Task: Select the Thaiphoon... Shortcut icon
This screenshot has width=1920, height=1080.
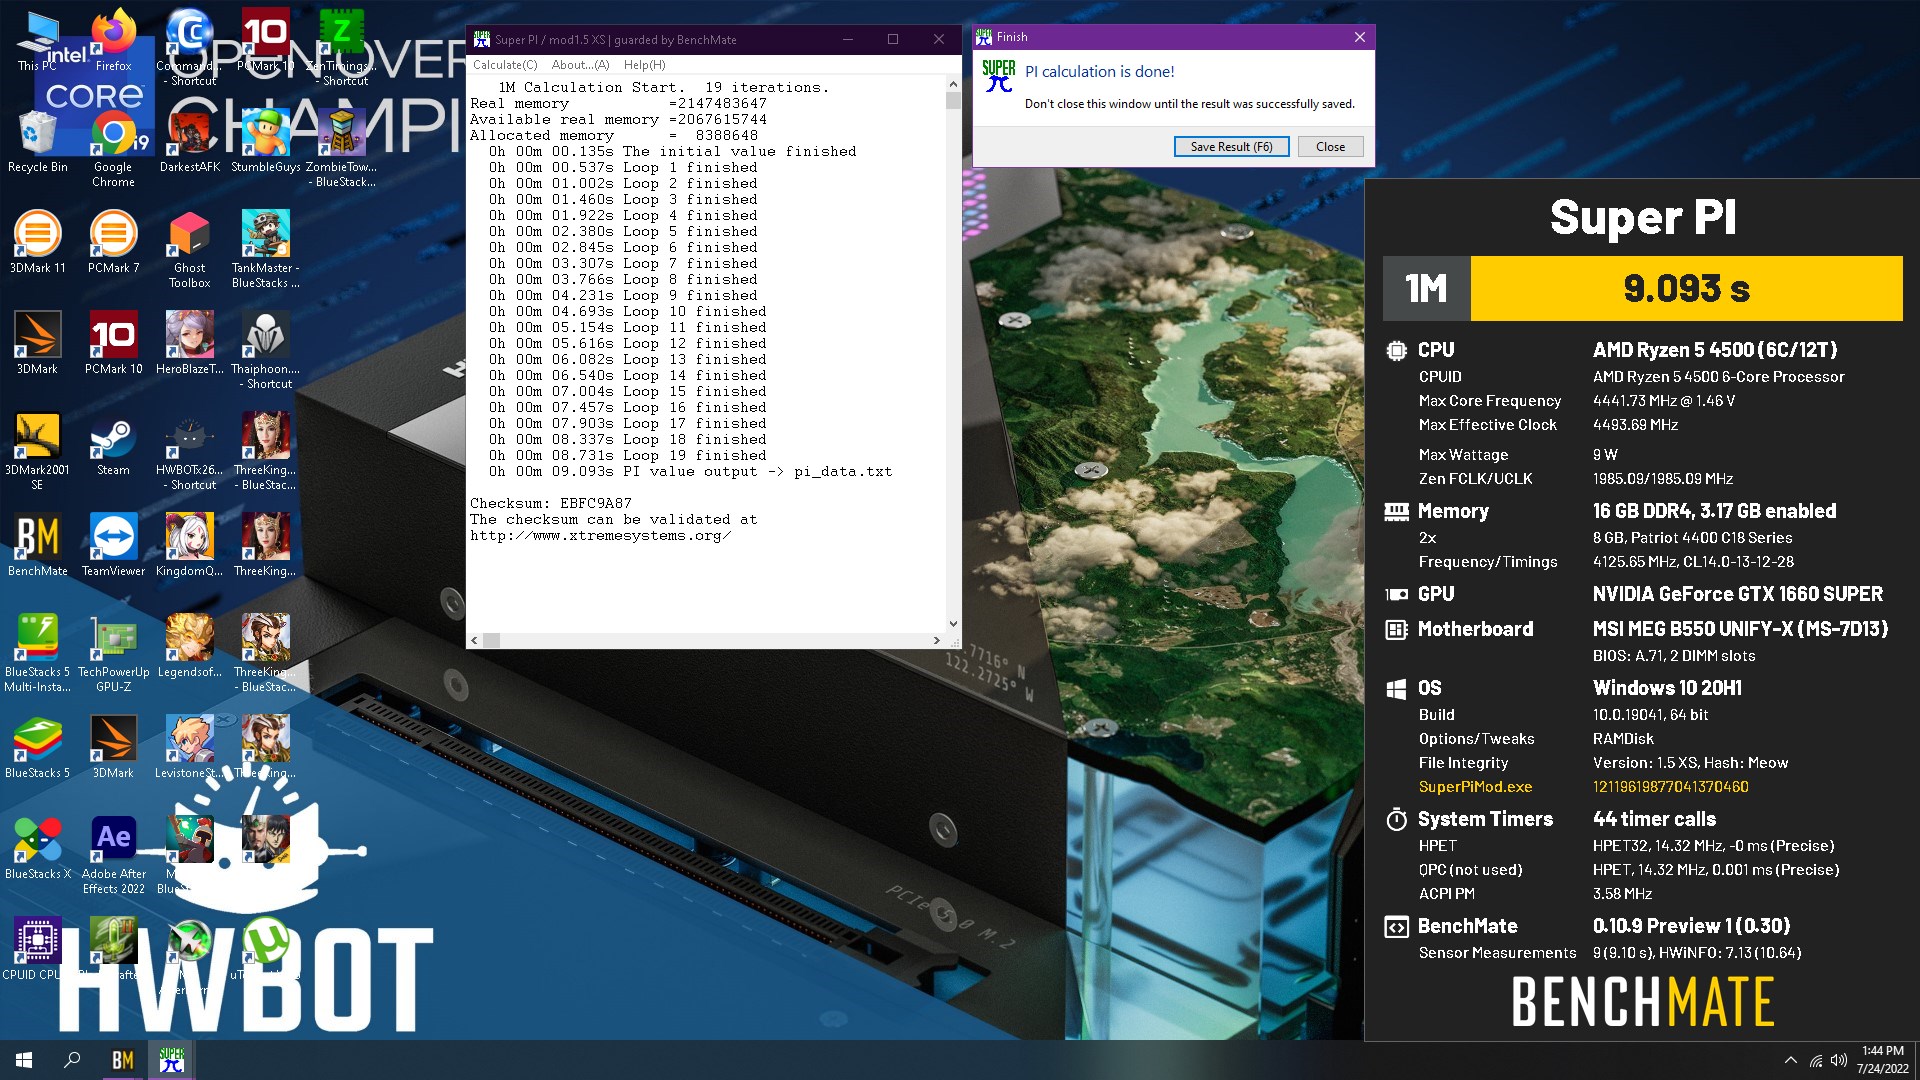Action: tap(265, 350)
